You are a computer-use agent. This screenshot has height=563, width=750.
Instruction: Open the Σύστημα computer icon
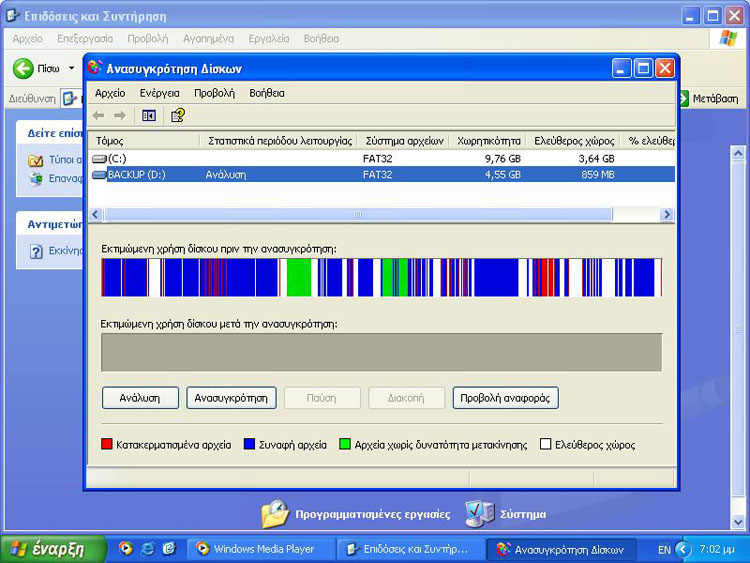coord(480,514)
